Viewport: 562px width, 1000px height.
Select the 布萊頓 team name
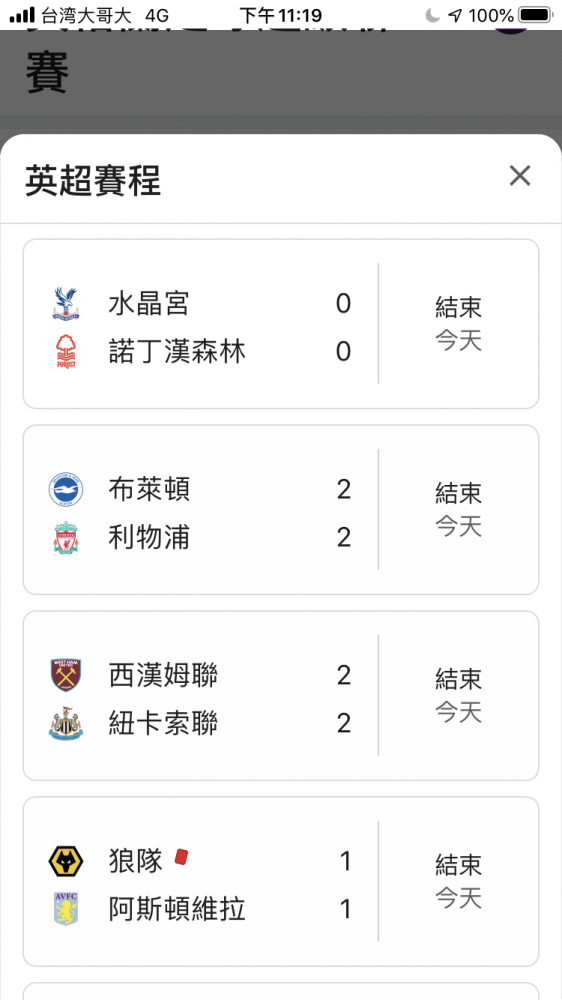tap(149, 490)
